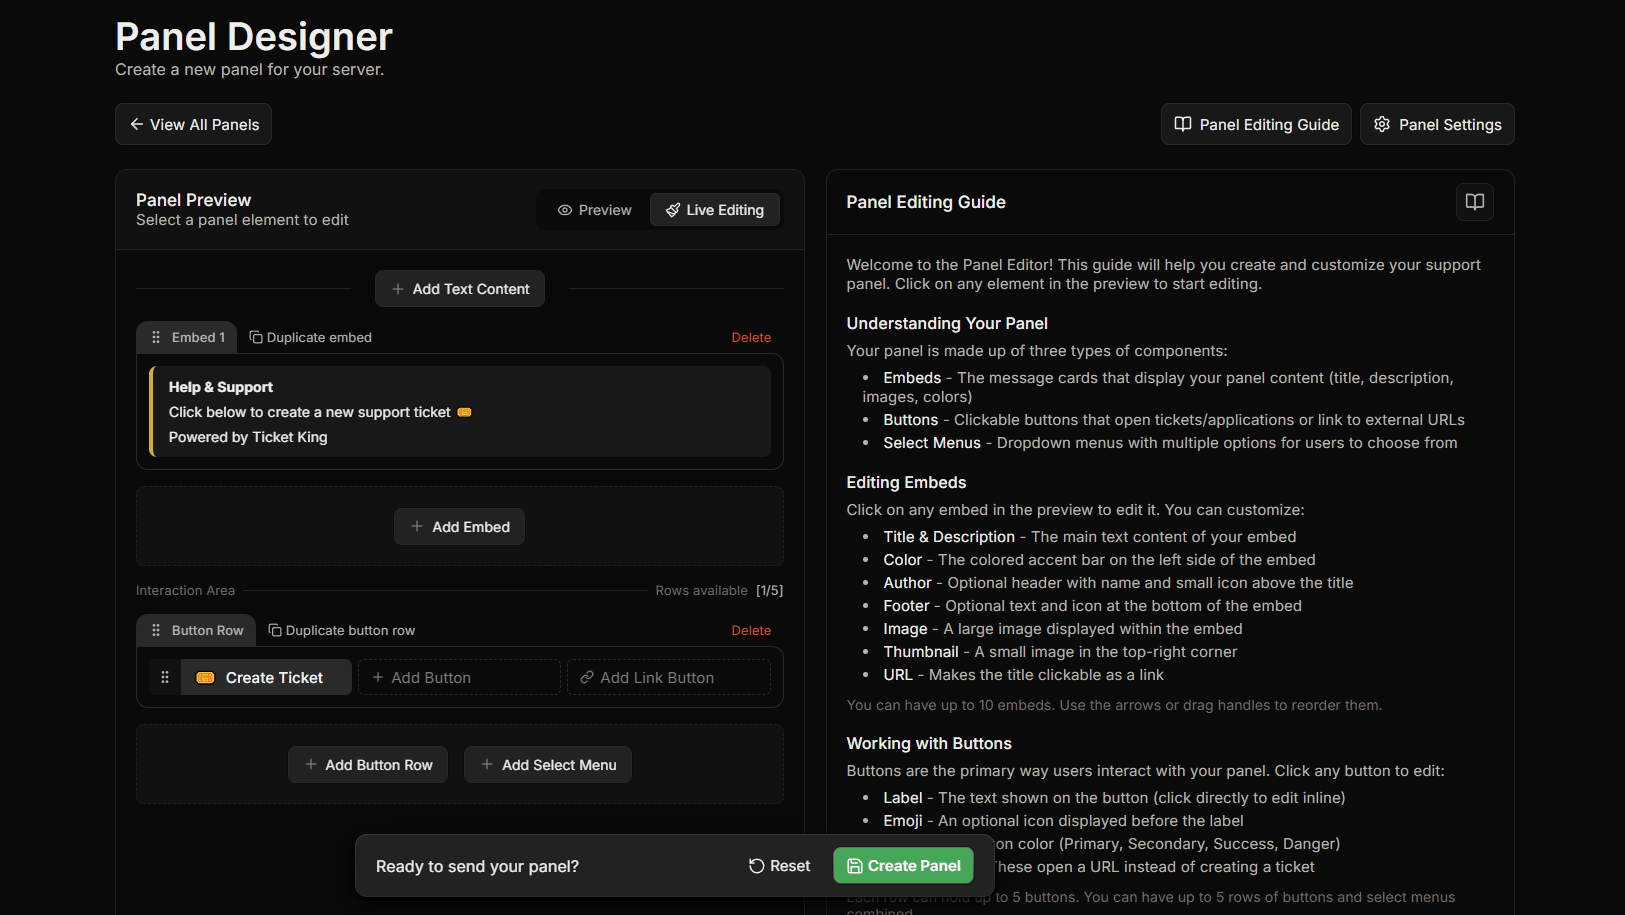Switch to Live Editing mode
Viewport: 1625px width, 915px height.
tap(715, 210)
